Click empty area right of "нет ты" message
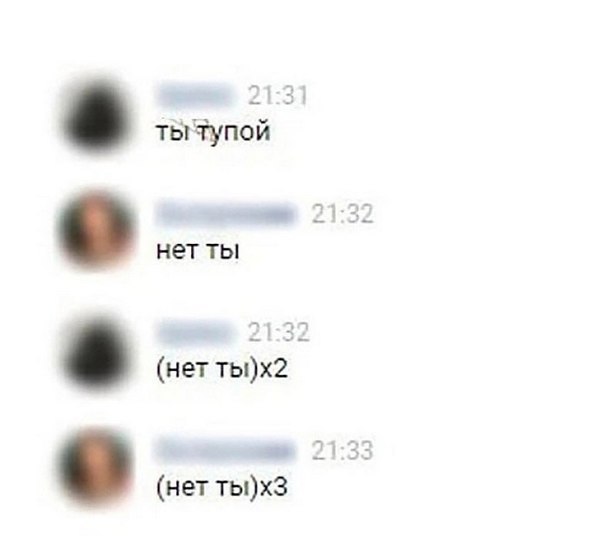 point(421,251)
